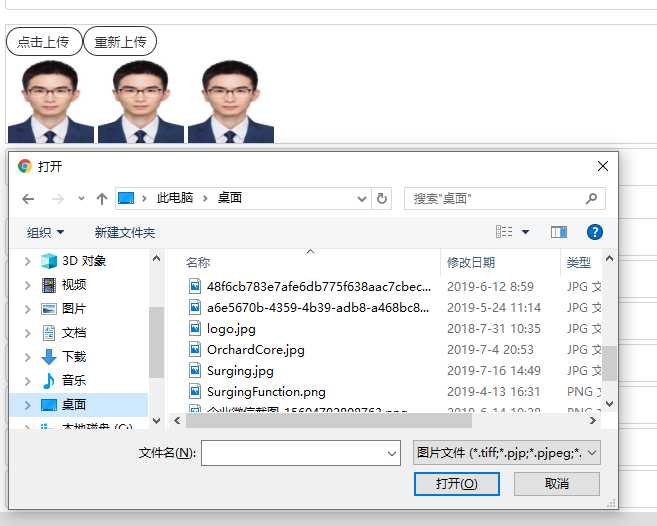Image resolution: width=657 pixels, height=526 pixels.
Task: Open the 组织 menu
Action: [x=45, y=232]
